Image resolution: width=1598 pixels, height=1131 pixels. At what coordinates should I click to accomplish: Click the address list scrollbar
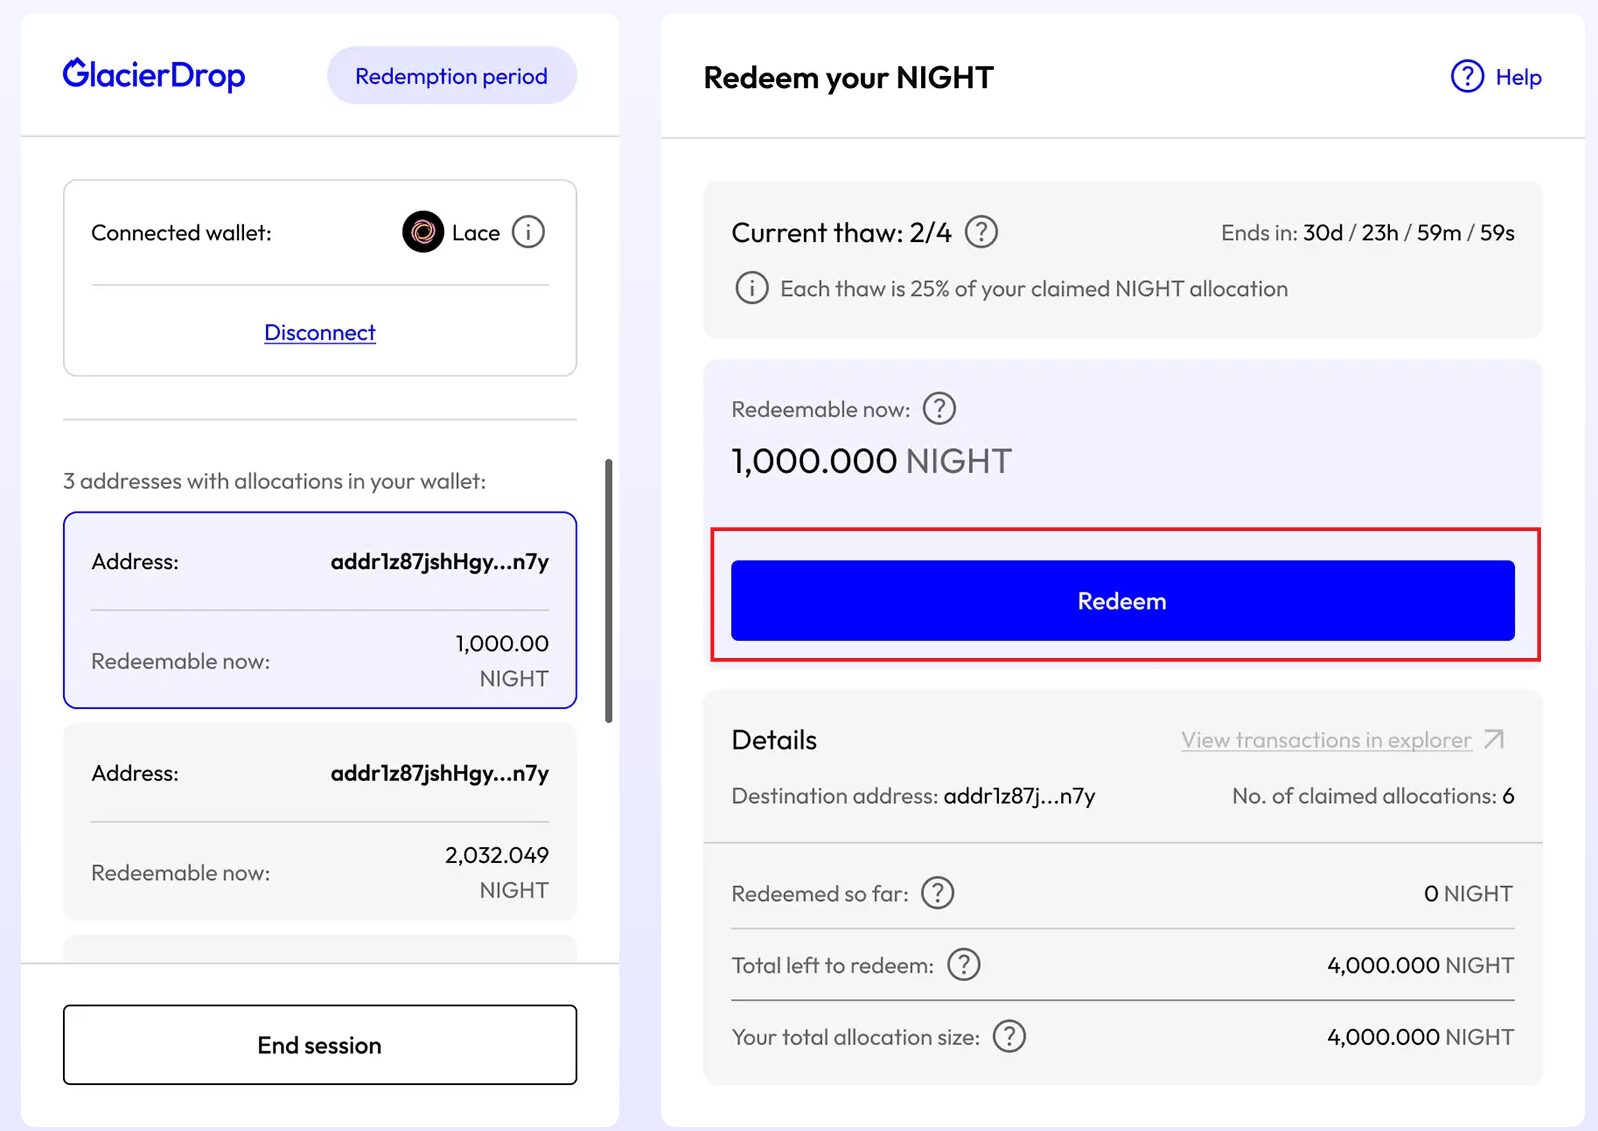pyautogui.click(x=608, y=590)
